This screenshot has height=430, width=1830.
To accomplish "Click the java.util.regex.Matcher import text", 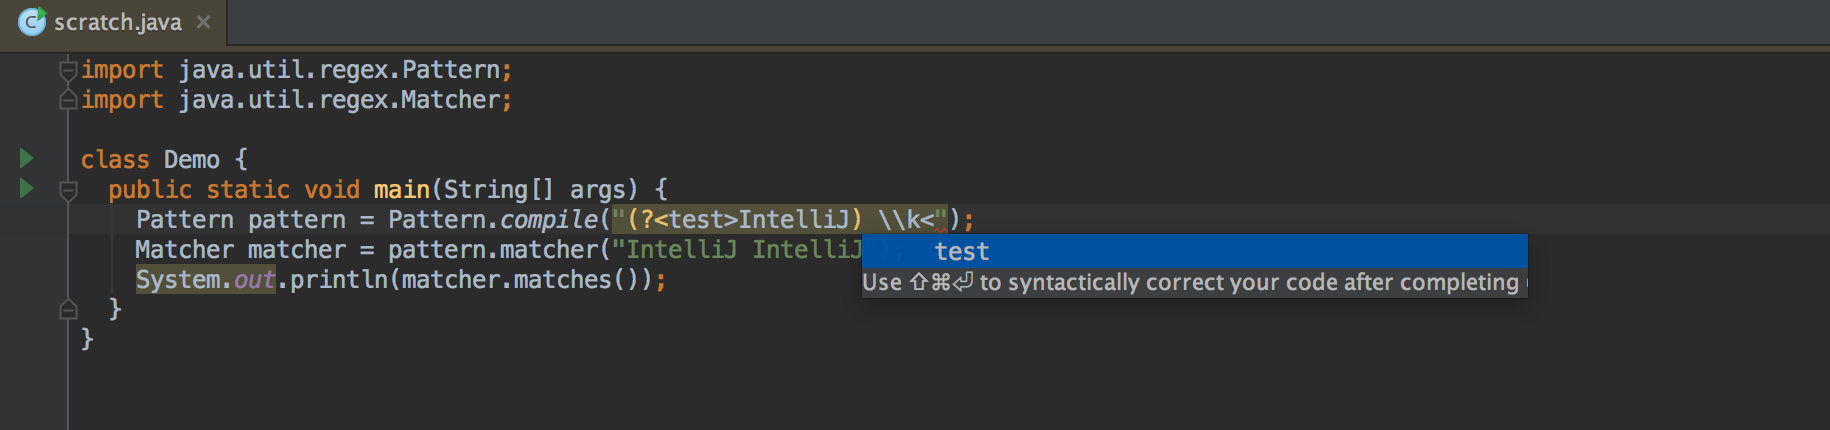I will (339, 100).
